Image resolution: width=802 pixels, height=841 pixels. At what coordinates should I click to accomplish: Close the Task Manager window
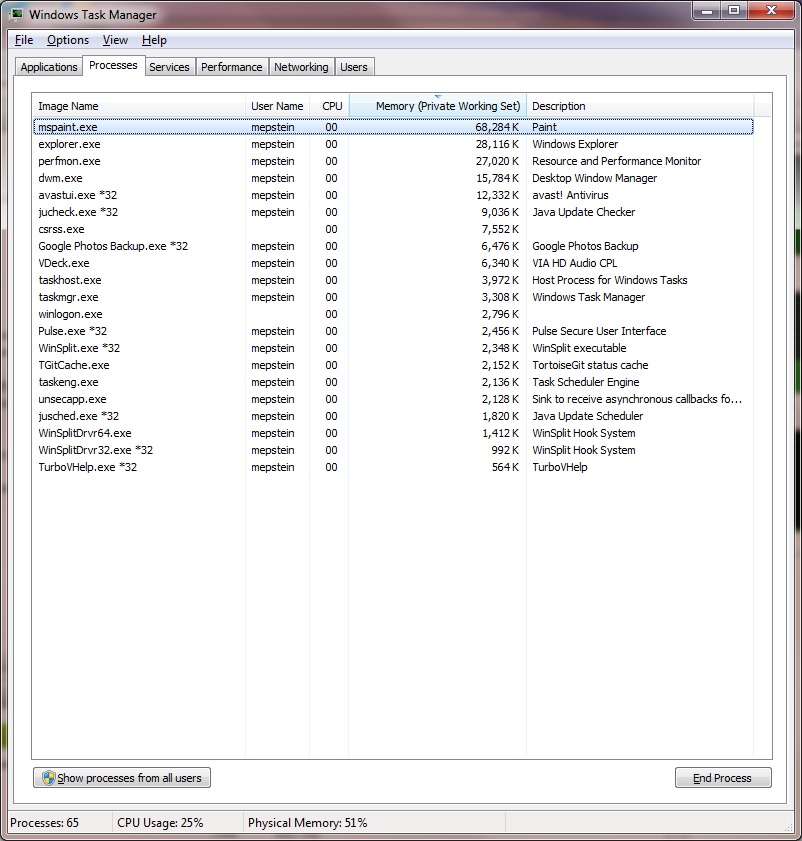(x=770, y=11)
